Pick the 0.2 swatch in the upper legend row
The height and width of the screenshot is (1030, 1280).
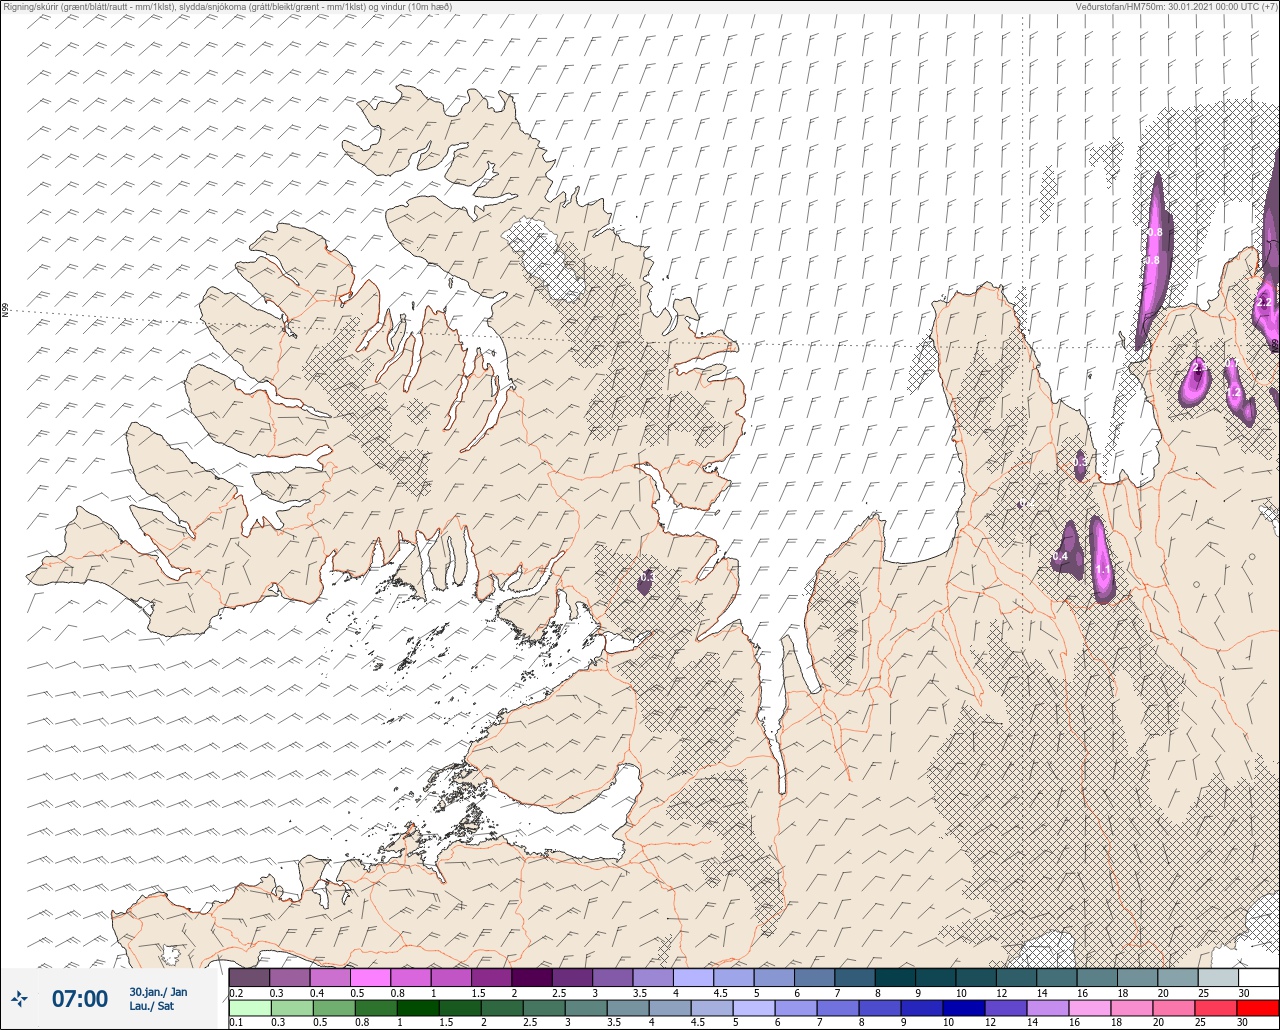[x=249, y=977]
